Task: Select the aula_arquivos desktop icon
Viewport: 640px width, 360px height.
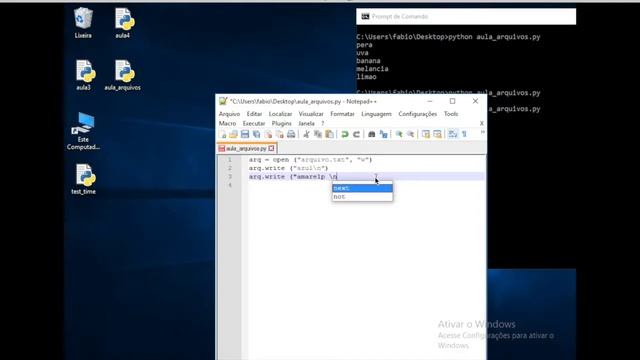Action: [123, 75]
